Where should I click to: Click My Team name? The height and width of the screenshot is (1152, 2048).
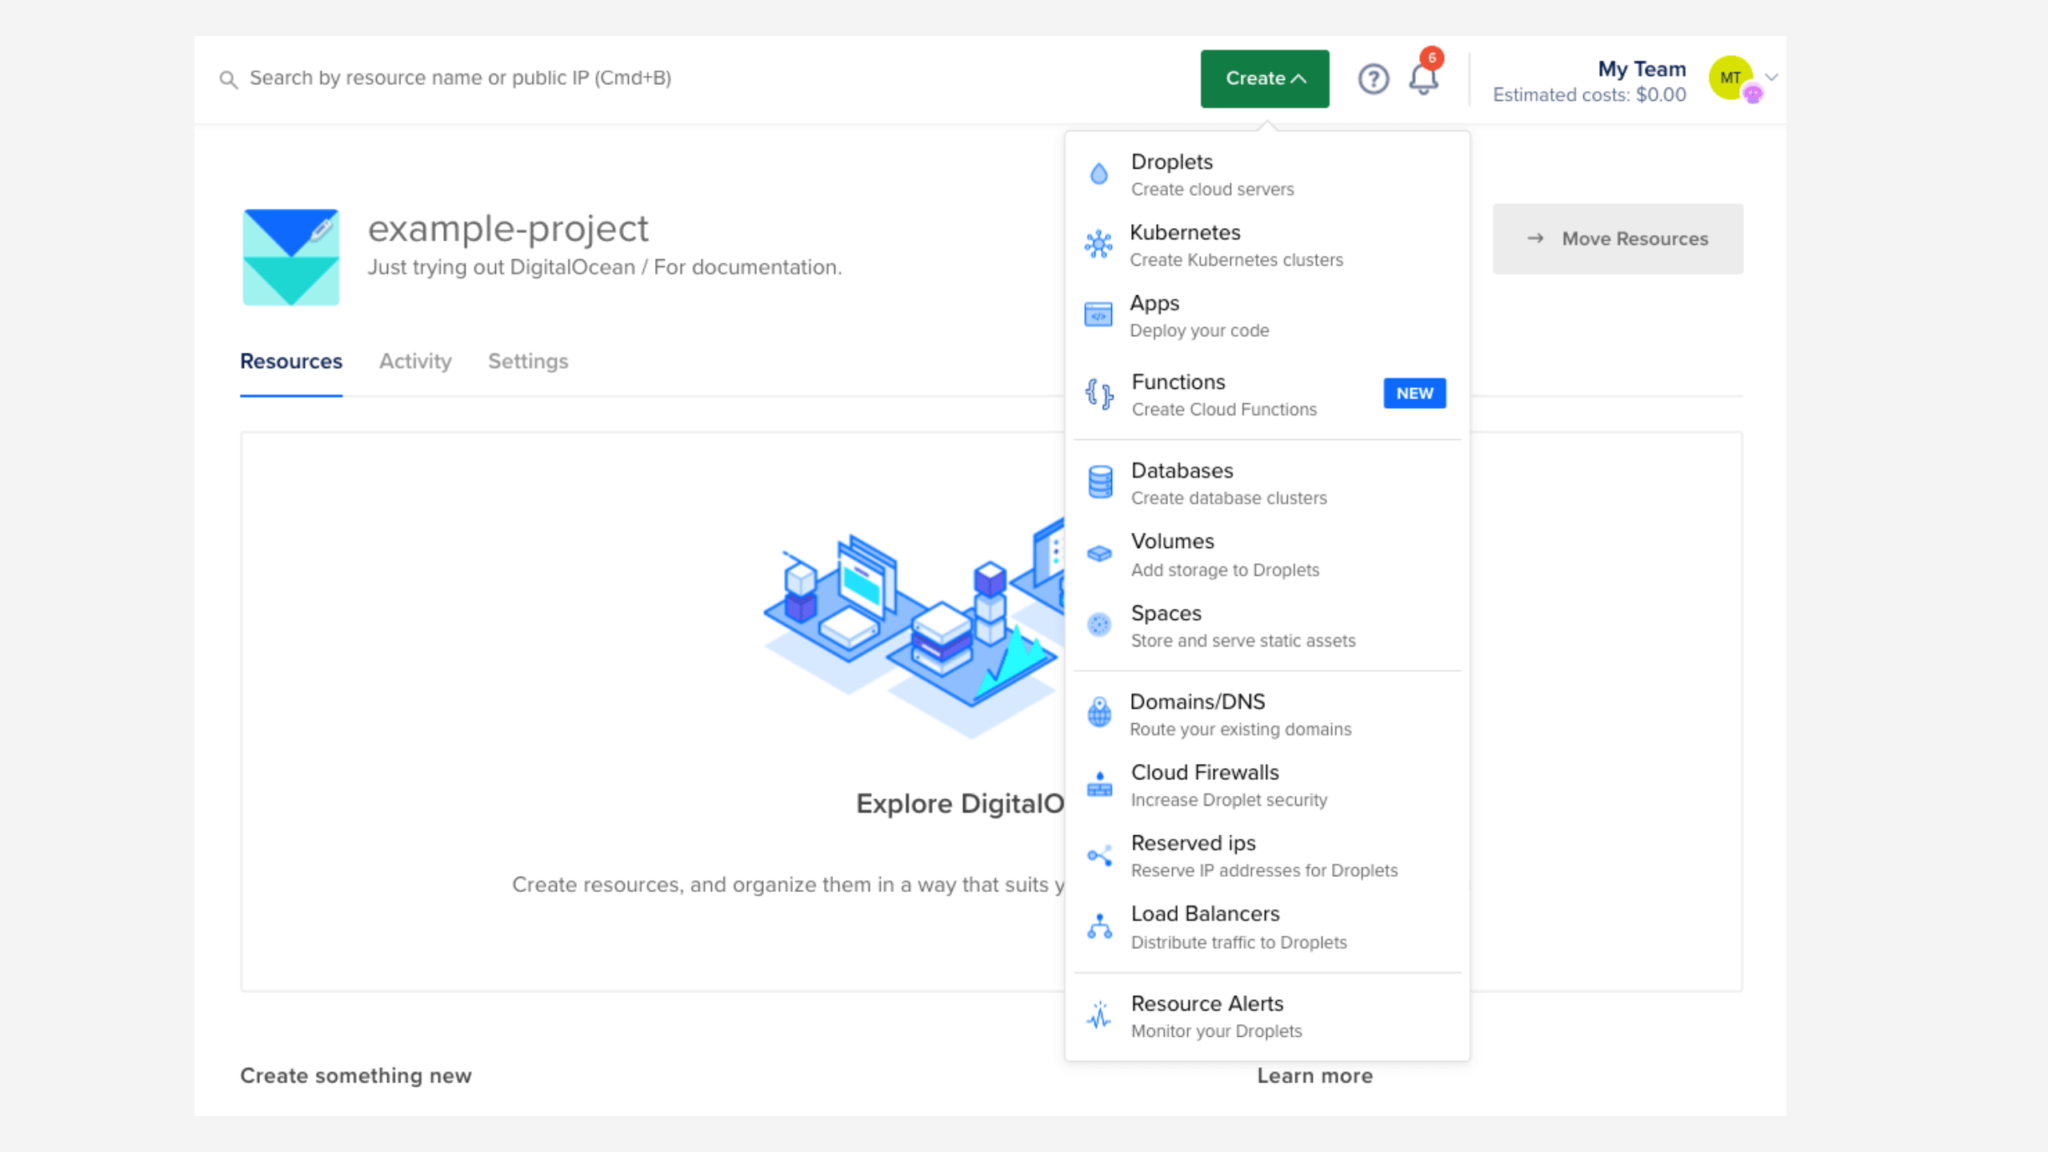1641,69
